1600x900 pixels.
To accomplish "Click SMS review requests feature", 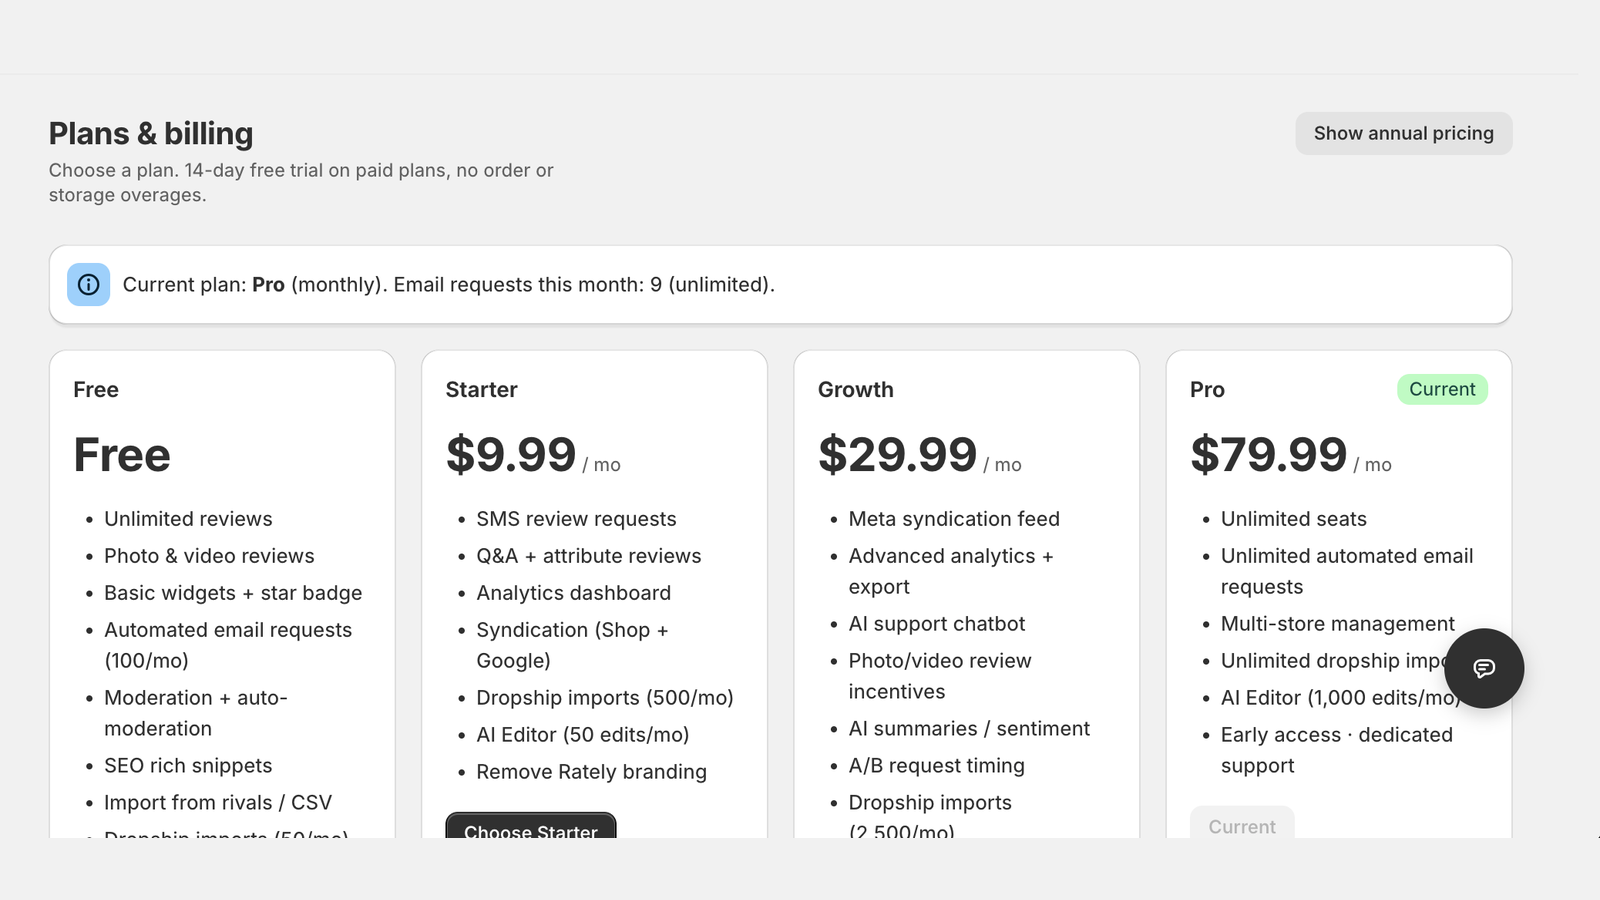I will pyautogui.click(x=576, y=519).
